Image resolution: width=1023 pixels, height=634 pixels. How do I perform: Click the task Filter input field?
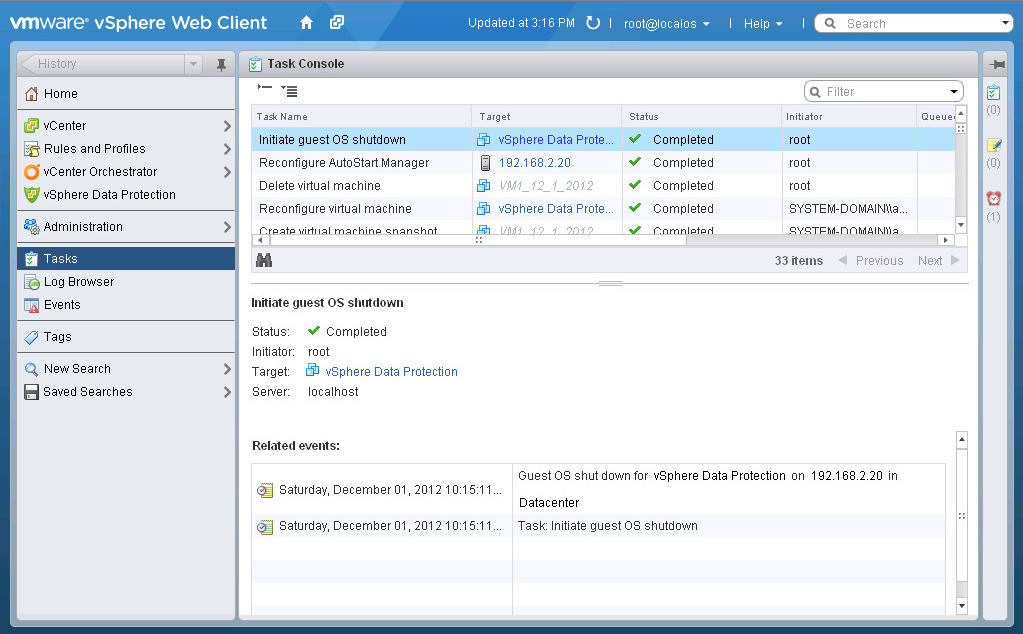pos(885,92)
